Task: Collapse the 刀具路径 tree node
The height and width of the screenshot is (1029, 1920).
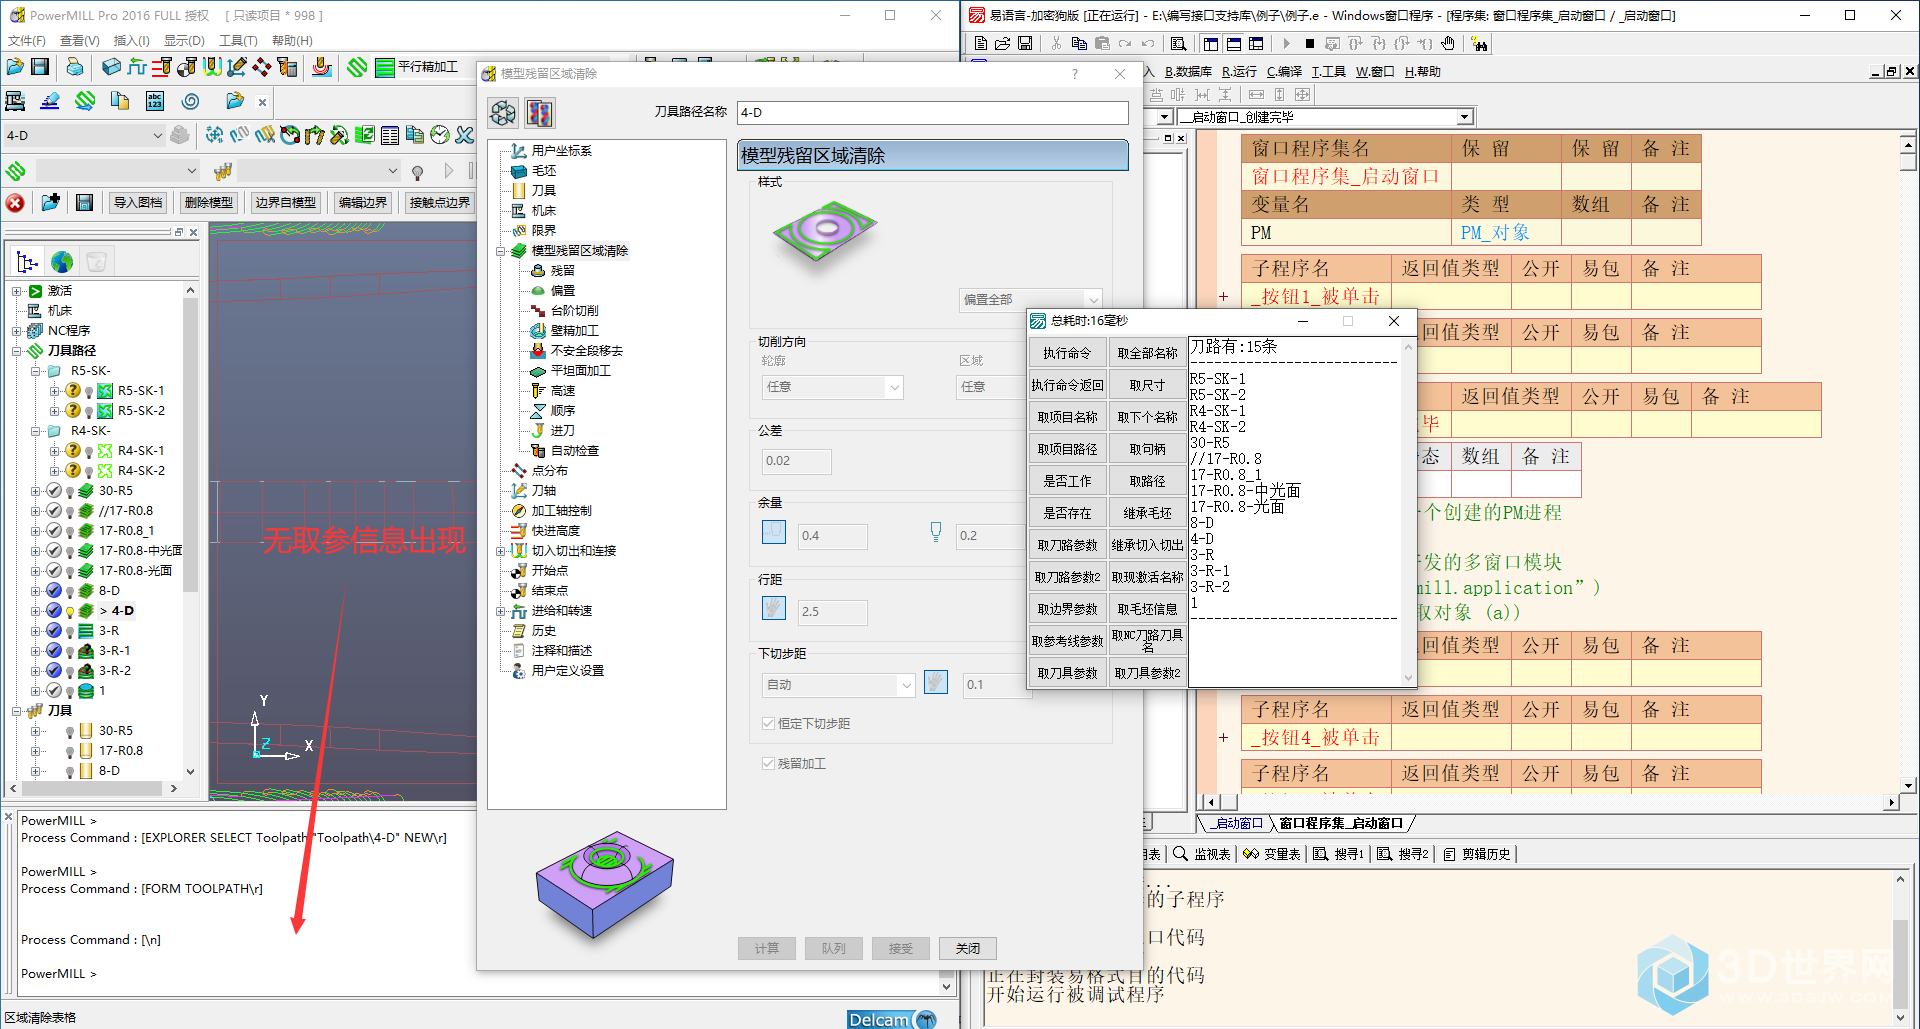Action: (x=17, y=351)
